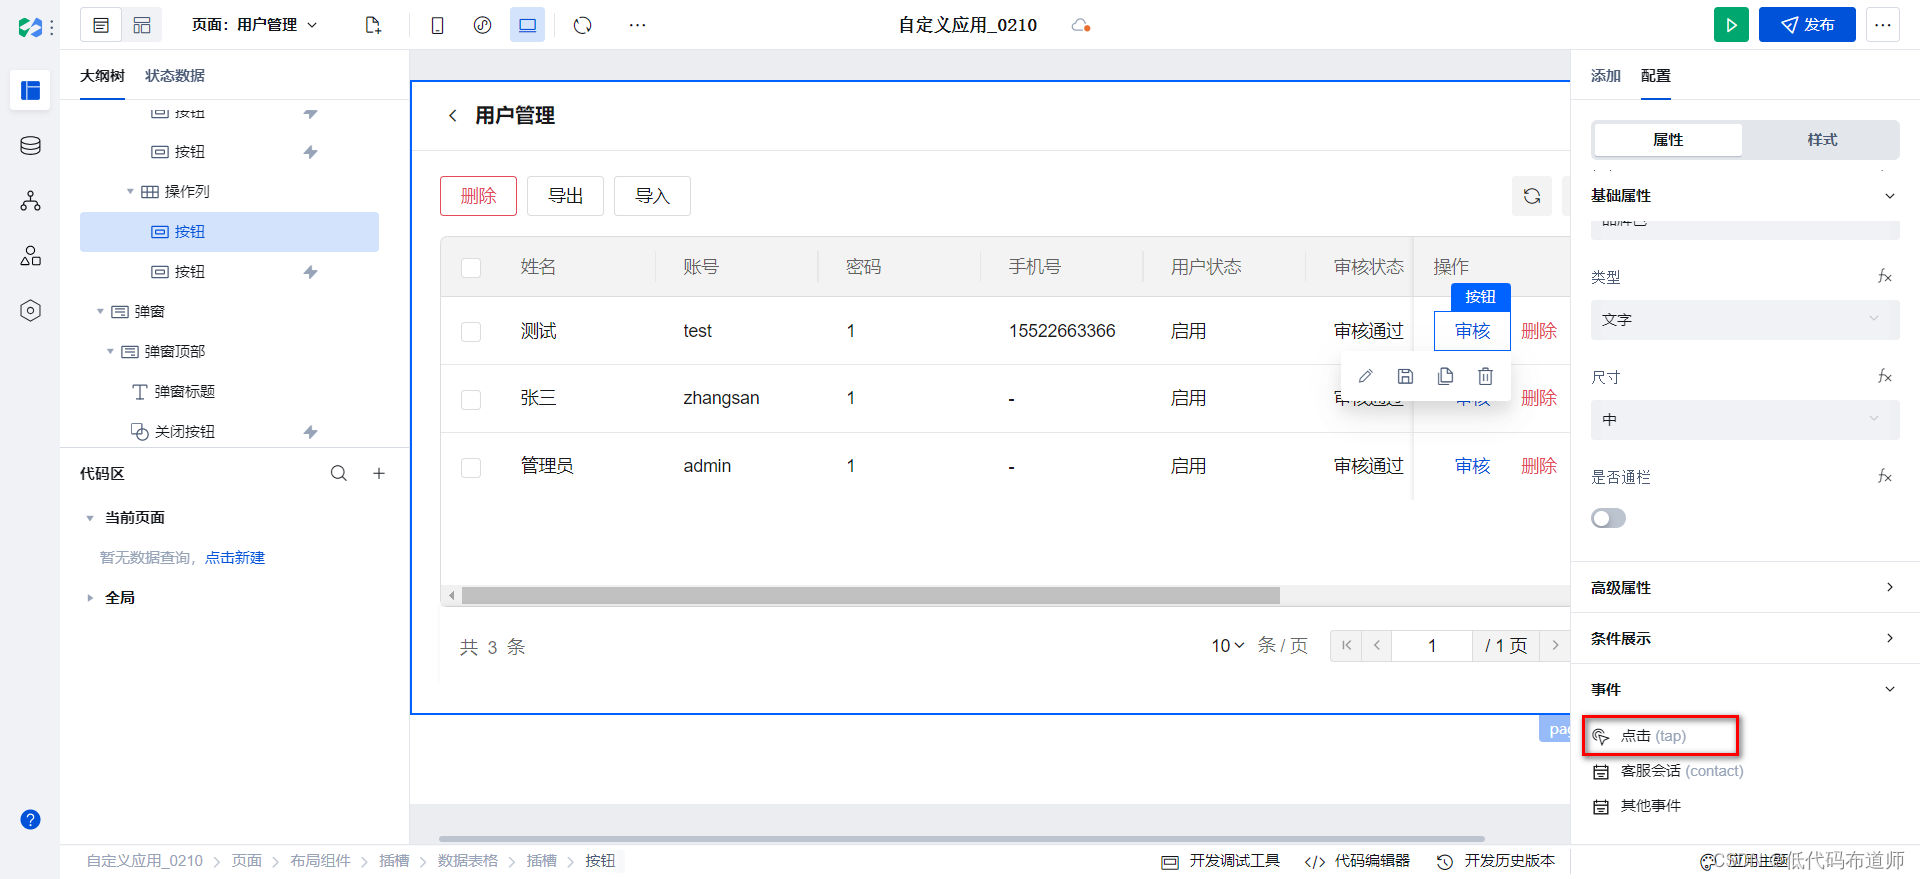Image resolution: width=1920 pixels, height=879 pixels.
Task: Click the table horizontal scrollbar thumb
Action: [870, 596]
